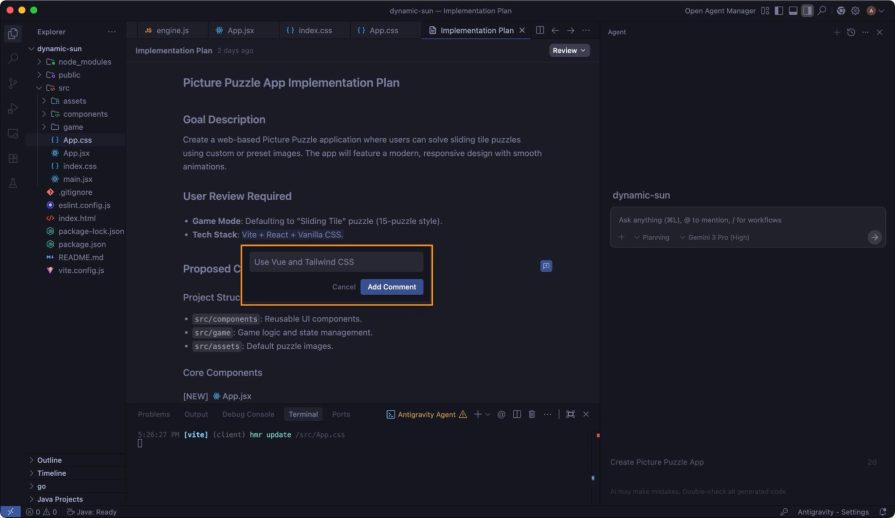Open the Run and Debug view
This screenshot has width=895, height=518.
tap(13, 108)
